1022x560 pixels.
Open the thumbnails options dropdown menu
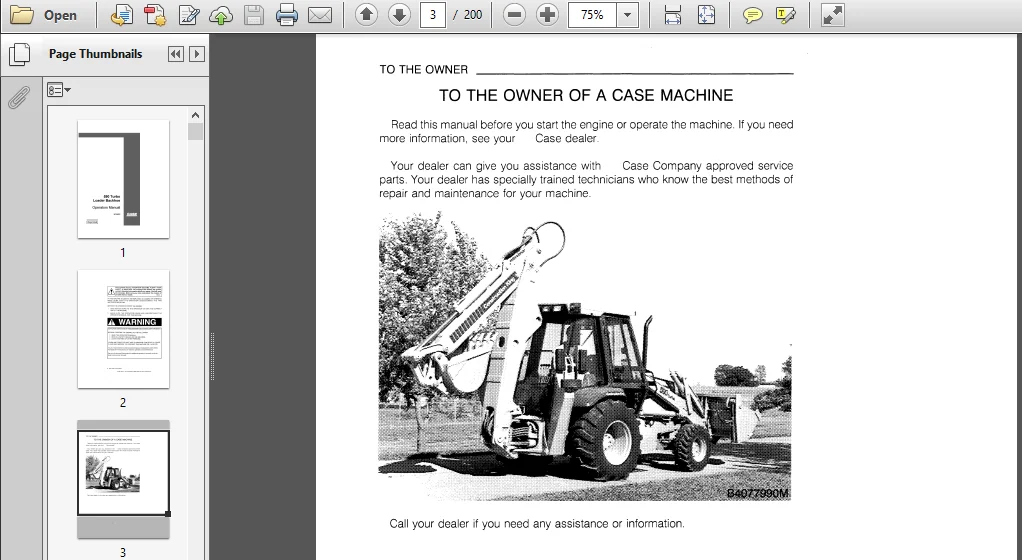tap(59, 90)
